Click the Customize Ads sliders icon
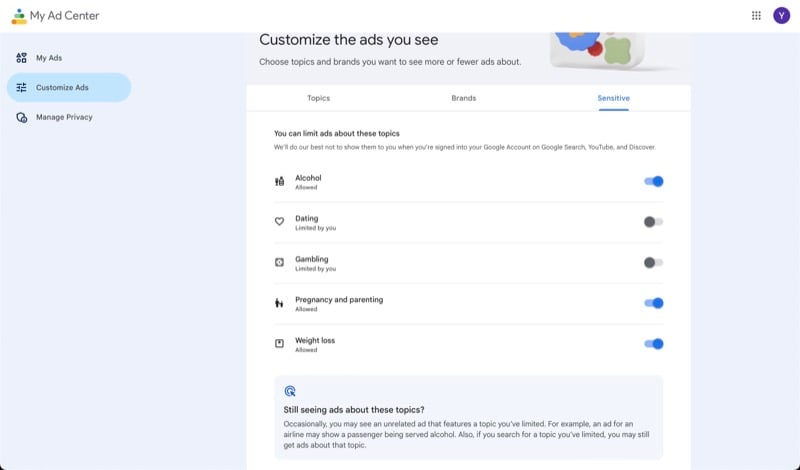This screenshot has width=800, height=470. pos(22,88)
